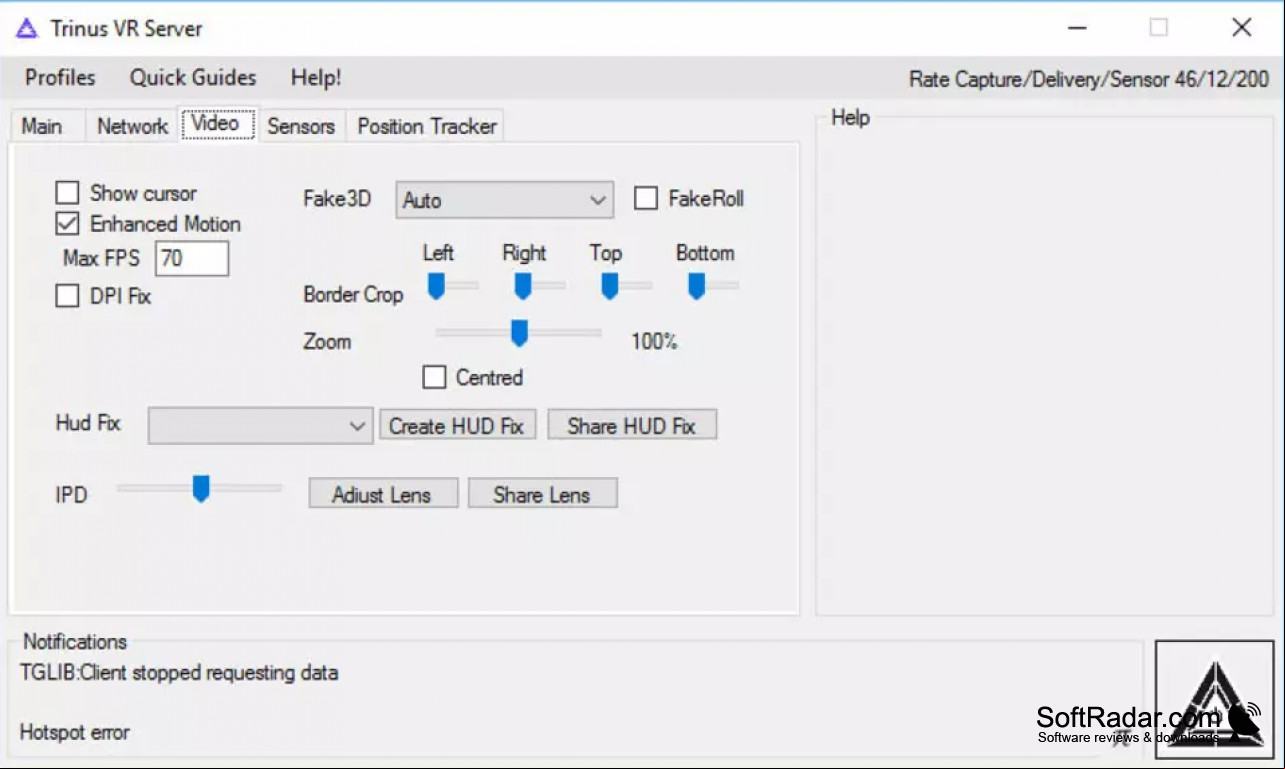Open the Help! menu
Viewport: 1285px width, 769px height.
pos(316,77)
